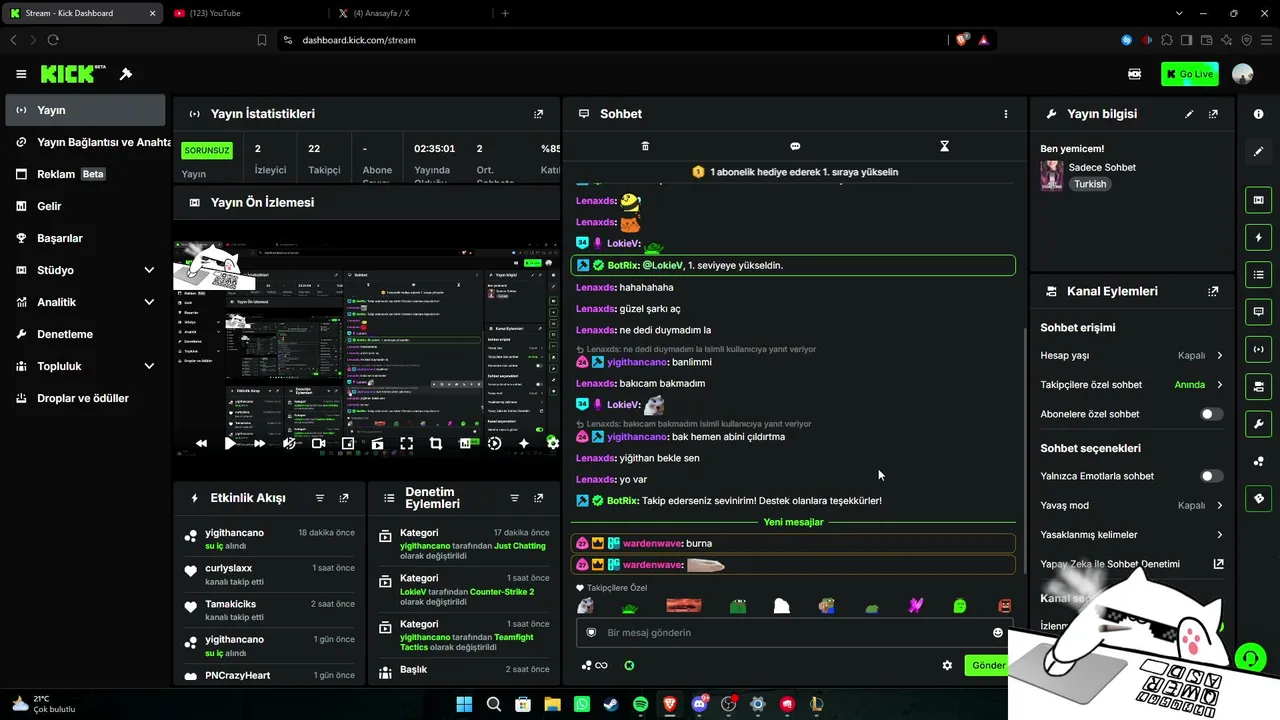Screen dimensions: 1280x720
Task: Click the Bir mesaj gönderin input field
Action: (795, 632)
